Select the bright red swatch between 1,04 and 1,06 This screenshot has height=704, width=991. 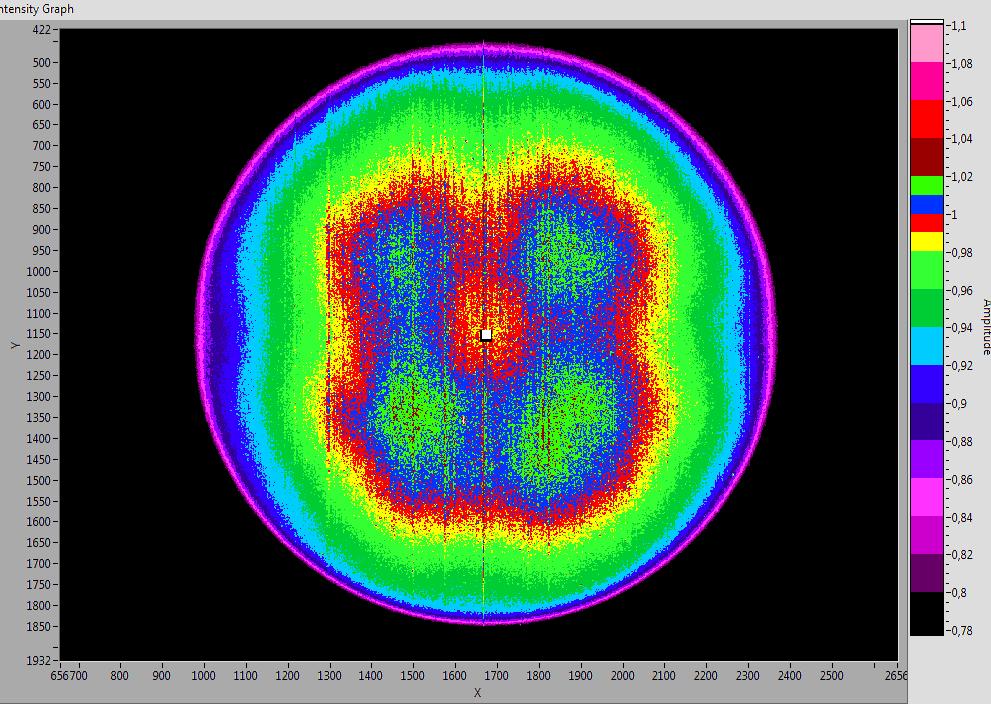pos(927,119)
